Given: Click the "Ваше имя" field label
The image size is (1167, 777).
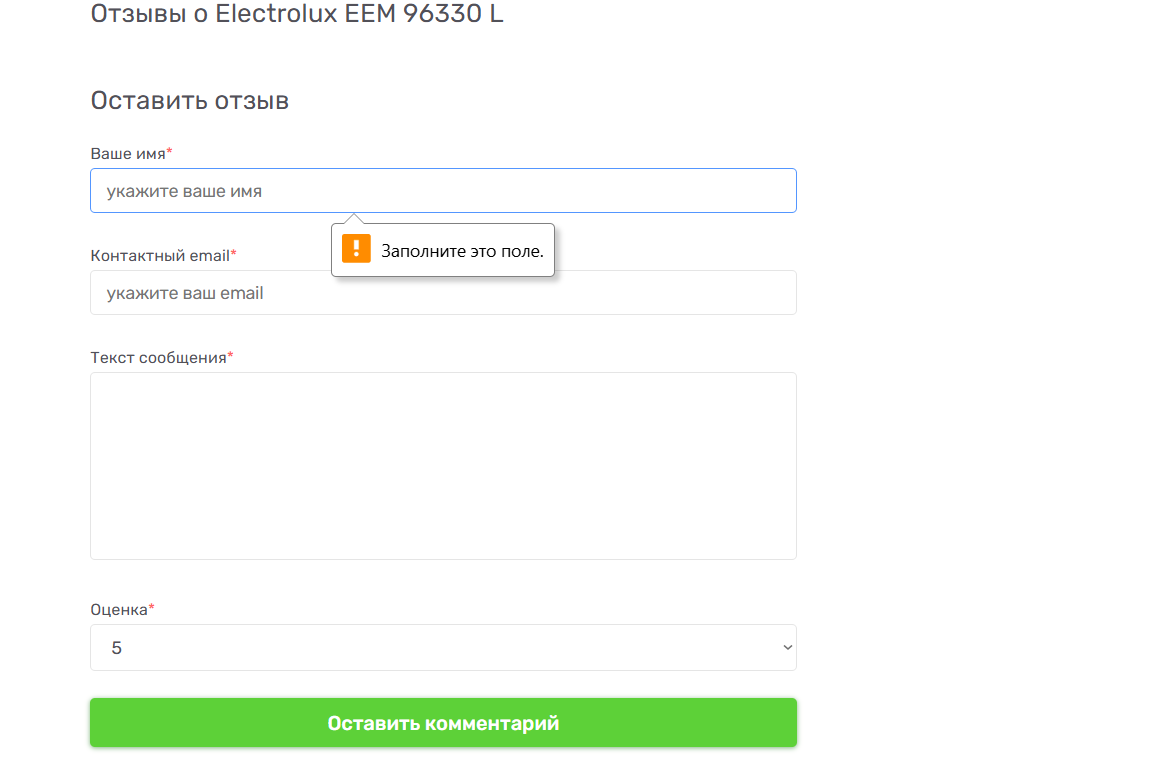Looking at the screenshot, I should [127, 154].
